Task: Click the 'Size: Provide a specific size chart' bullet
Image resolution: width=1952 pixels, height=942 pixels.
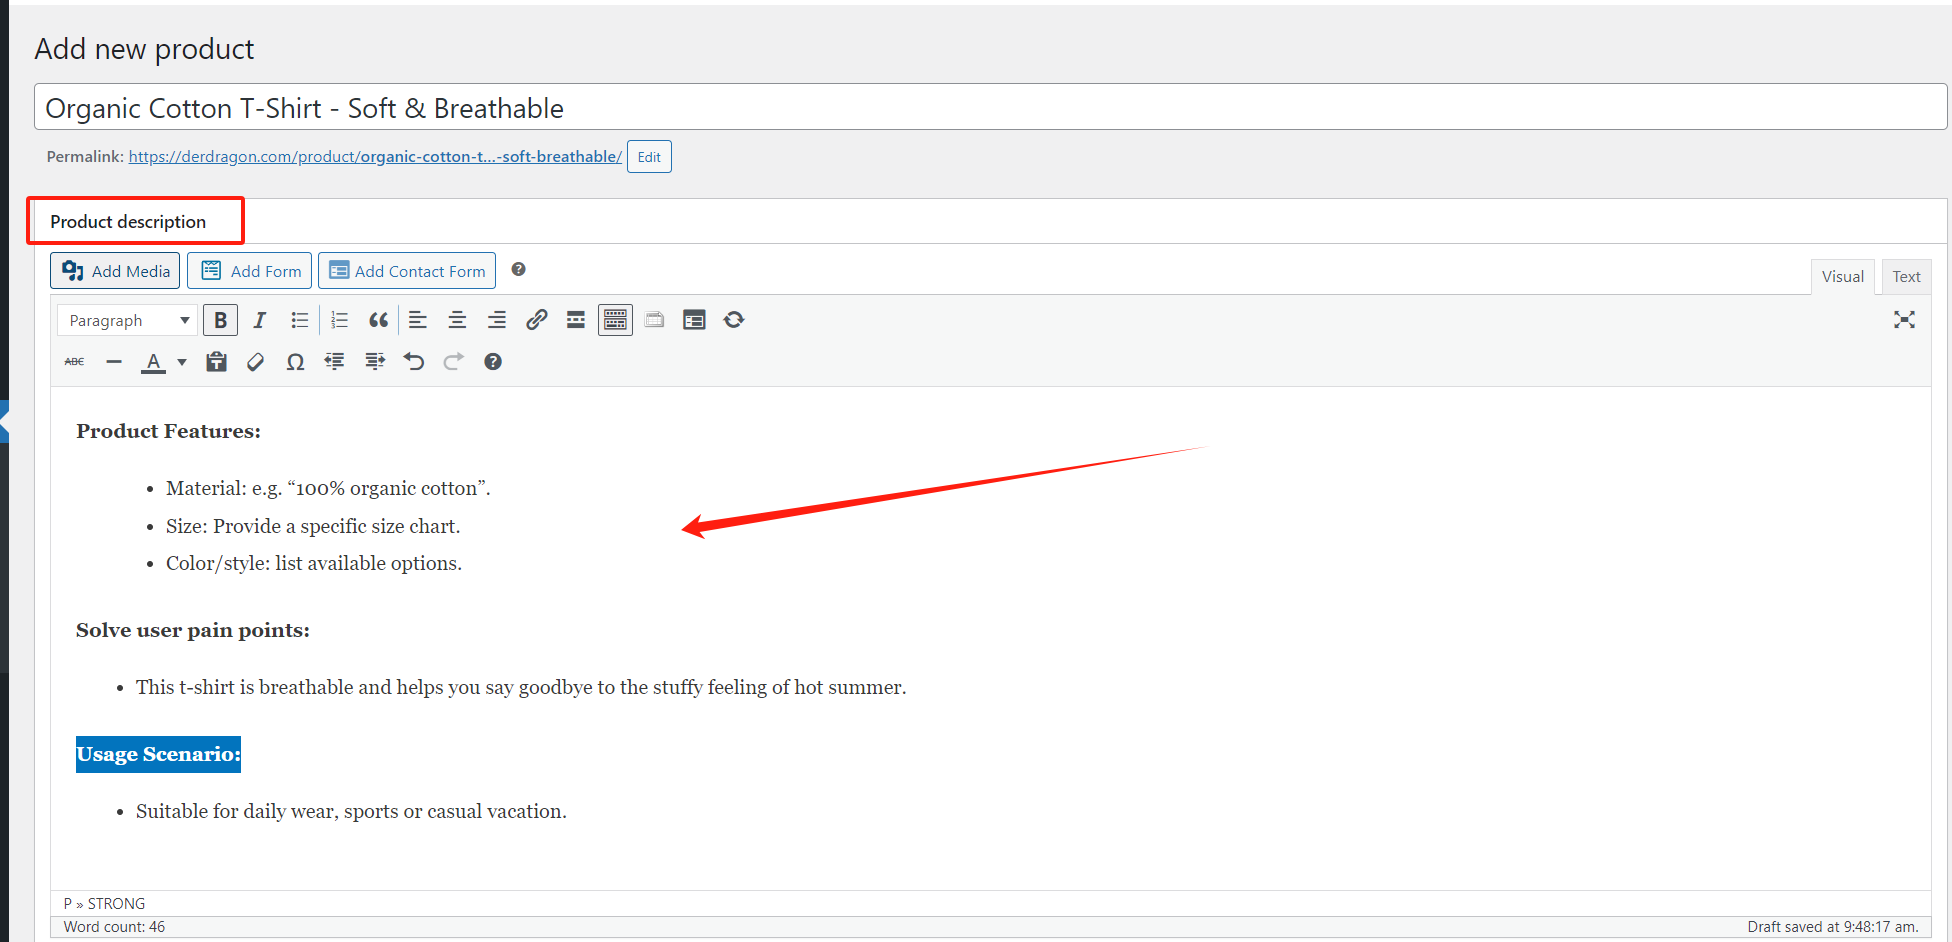Action: coord(313,526)
